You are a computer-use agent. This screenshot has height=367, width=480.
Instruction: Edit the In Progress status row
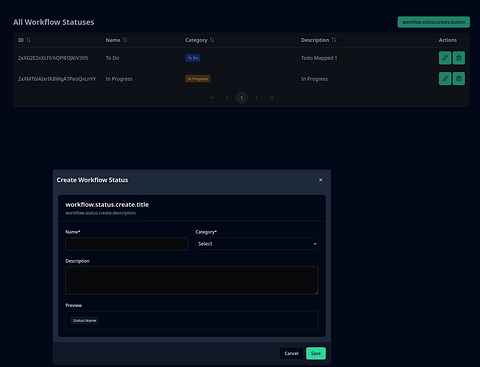[445, 79]
